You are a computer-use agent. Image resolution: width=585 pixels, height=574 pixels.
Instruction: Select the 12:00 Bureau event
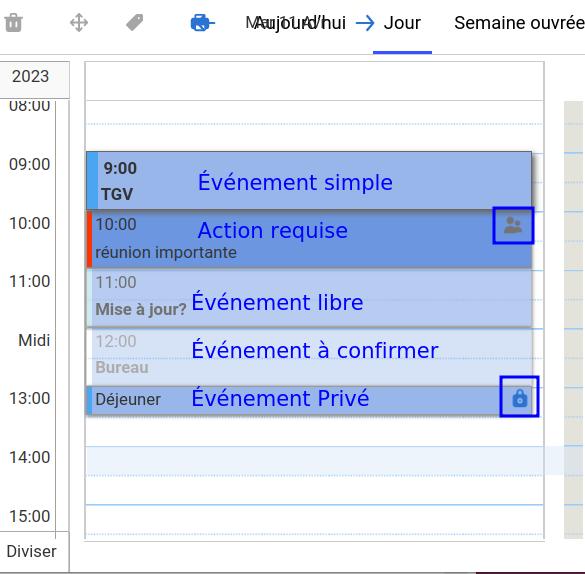point(309,357)
